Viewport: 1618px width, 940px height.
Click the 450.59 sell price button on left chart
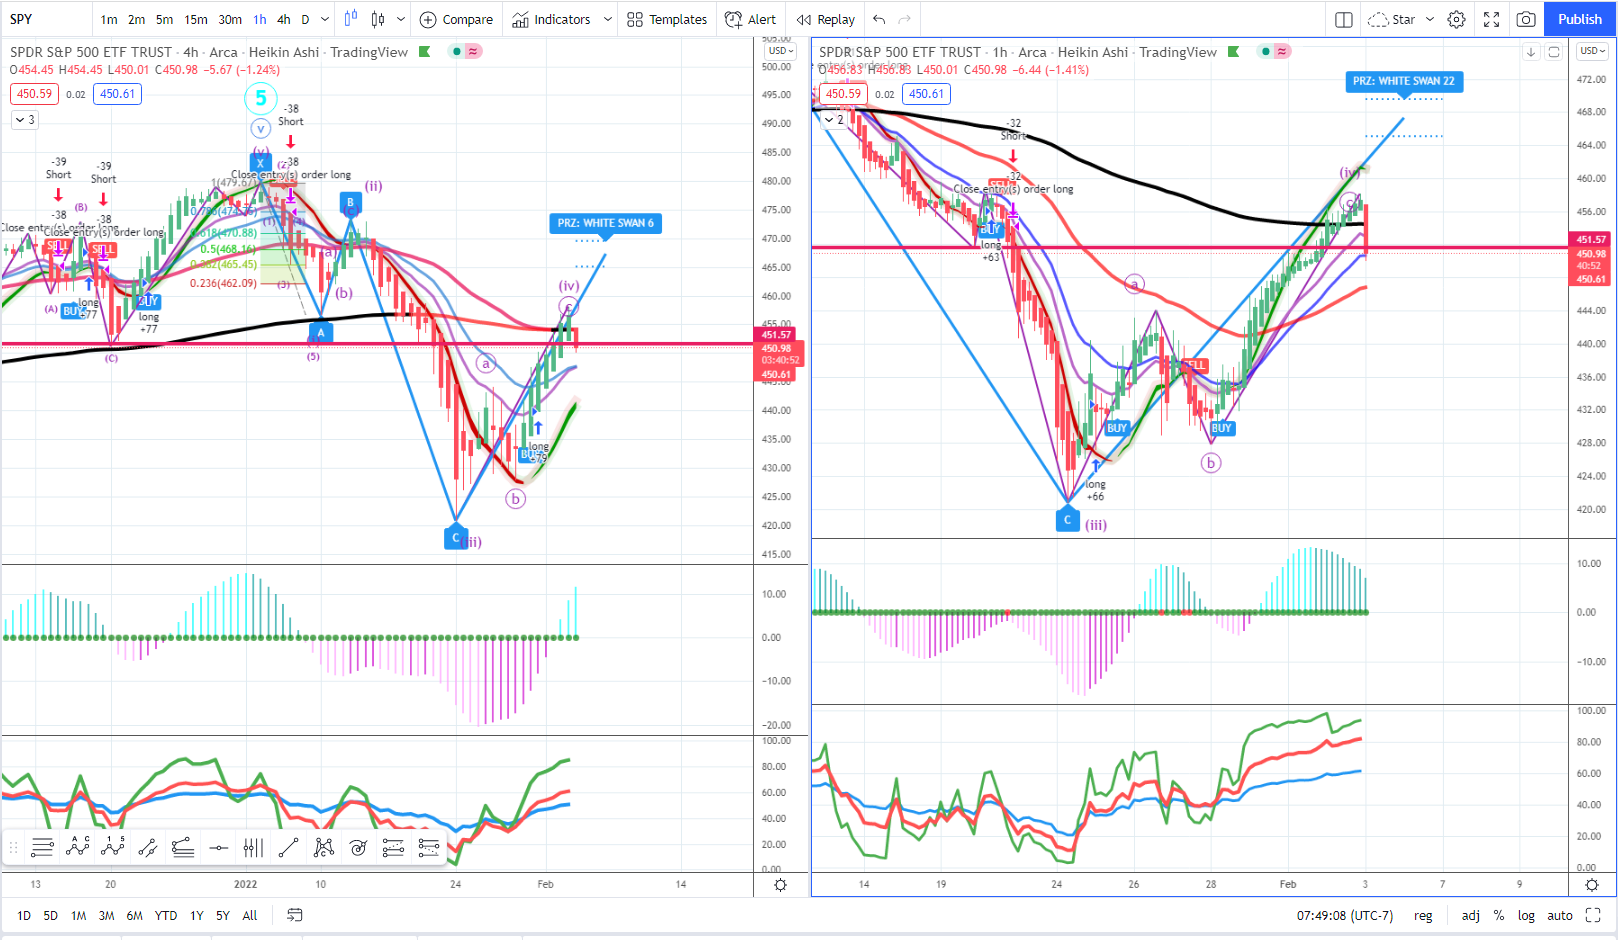tap(35, 94)
